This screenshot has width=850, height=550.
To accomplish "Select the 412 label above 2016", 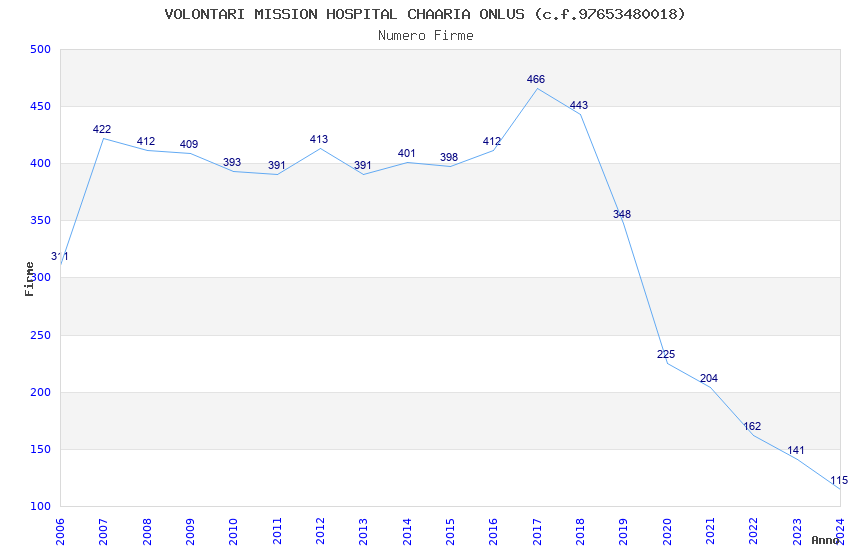I will coord(492,141).
